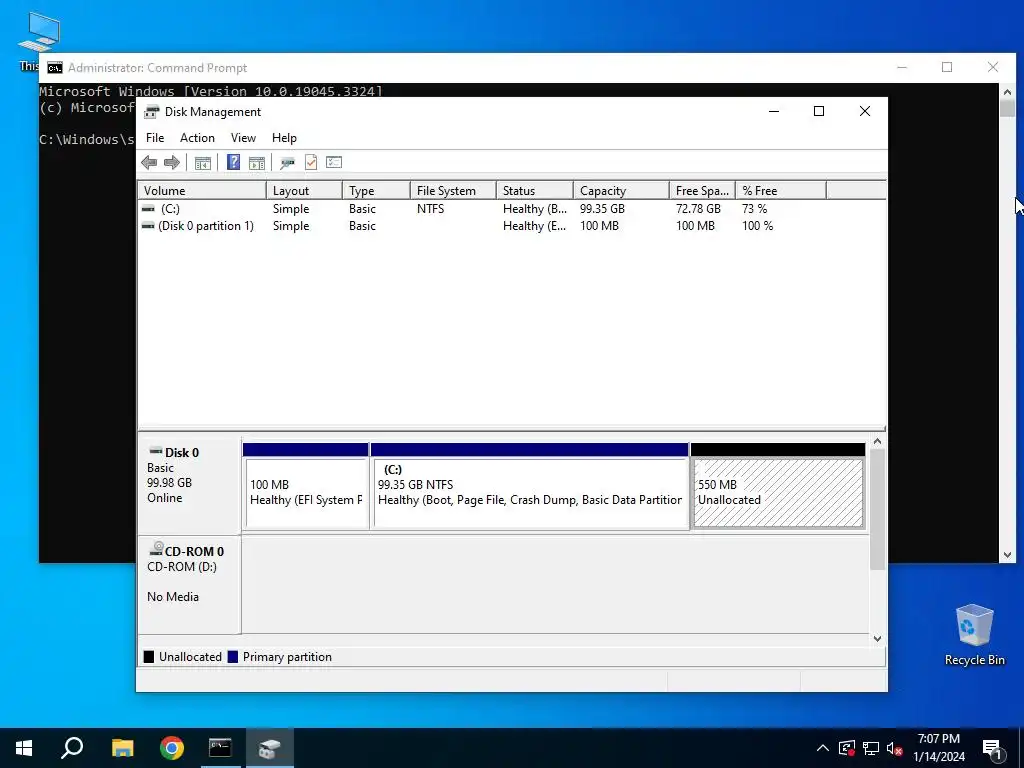1024x768 pixels.
Task: Sort by the Layout column header
Action: point(304,191)
